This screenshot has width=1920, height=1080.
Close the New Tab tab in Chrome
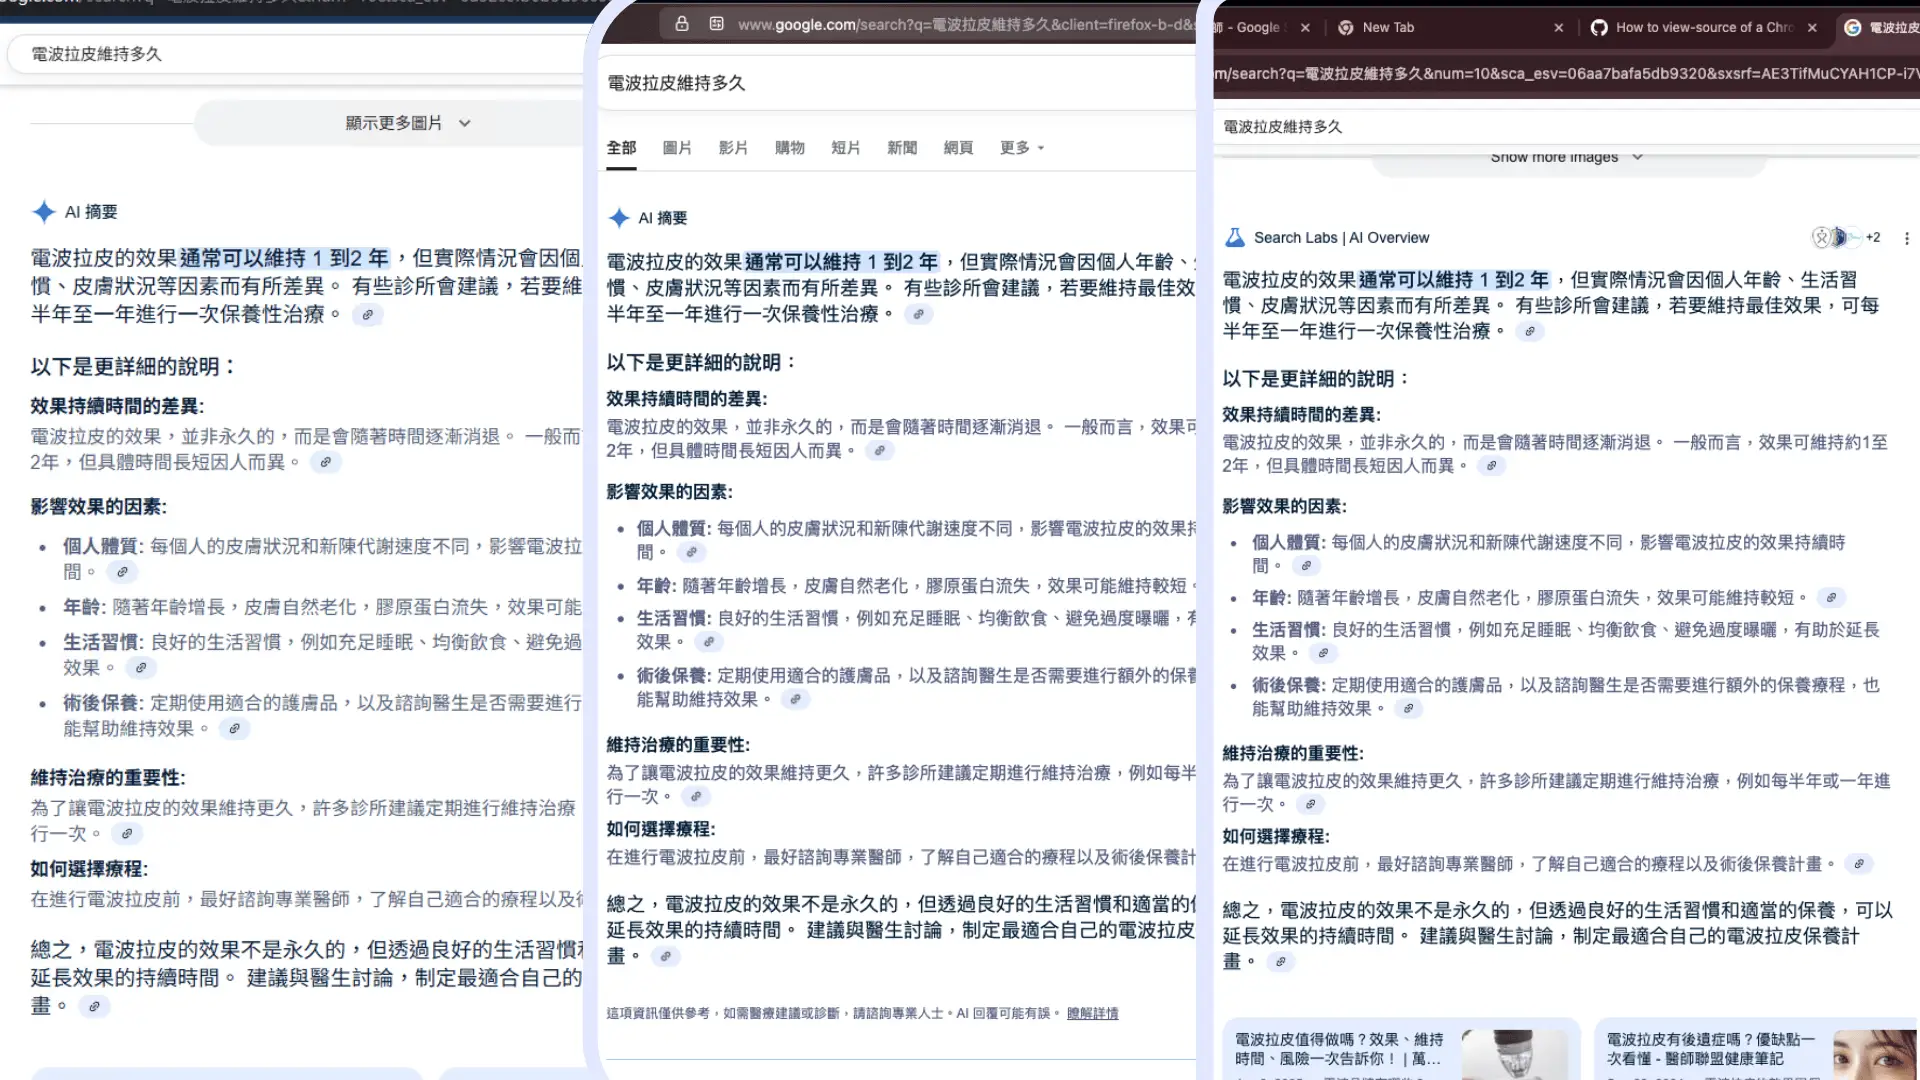[1558, 28]
